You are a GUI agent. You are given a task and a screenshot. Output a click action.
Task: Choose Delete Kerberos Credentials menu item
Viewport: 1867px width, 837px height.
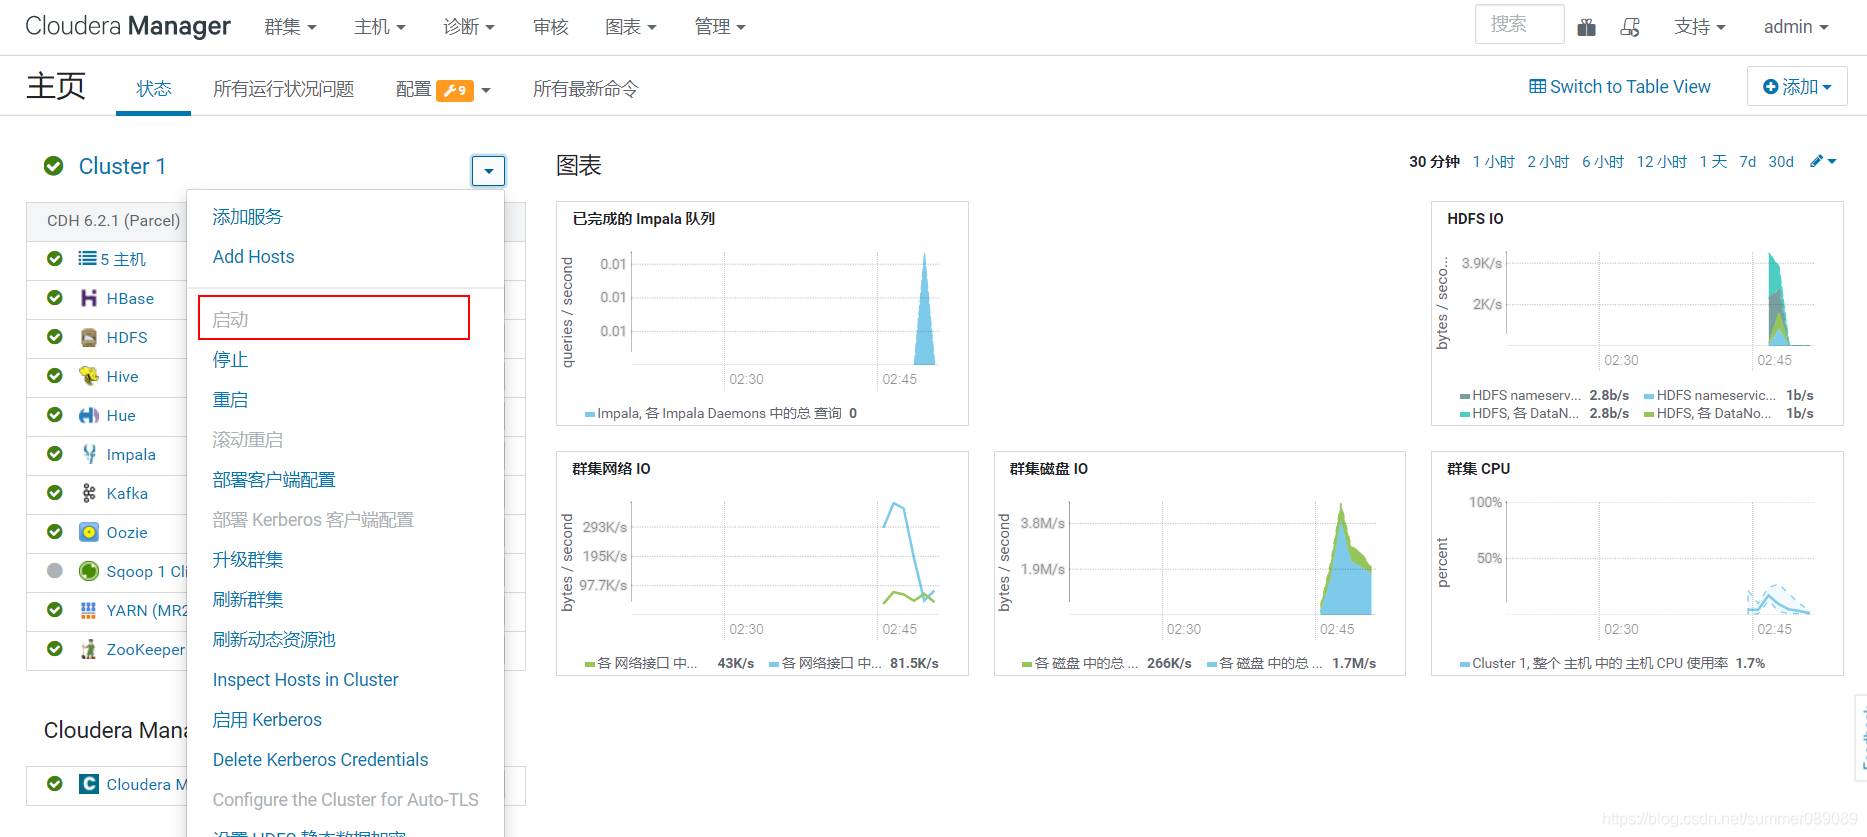321,760
